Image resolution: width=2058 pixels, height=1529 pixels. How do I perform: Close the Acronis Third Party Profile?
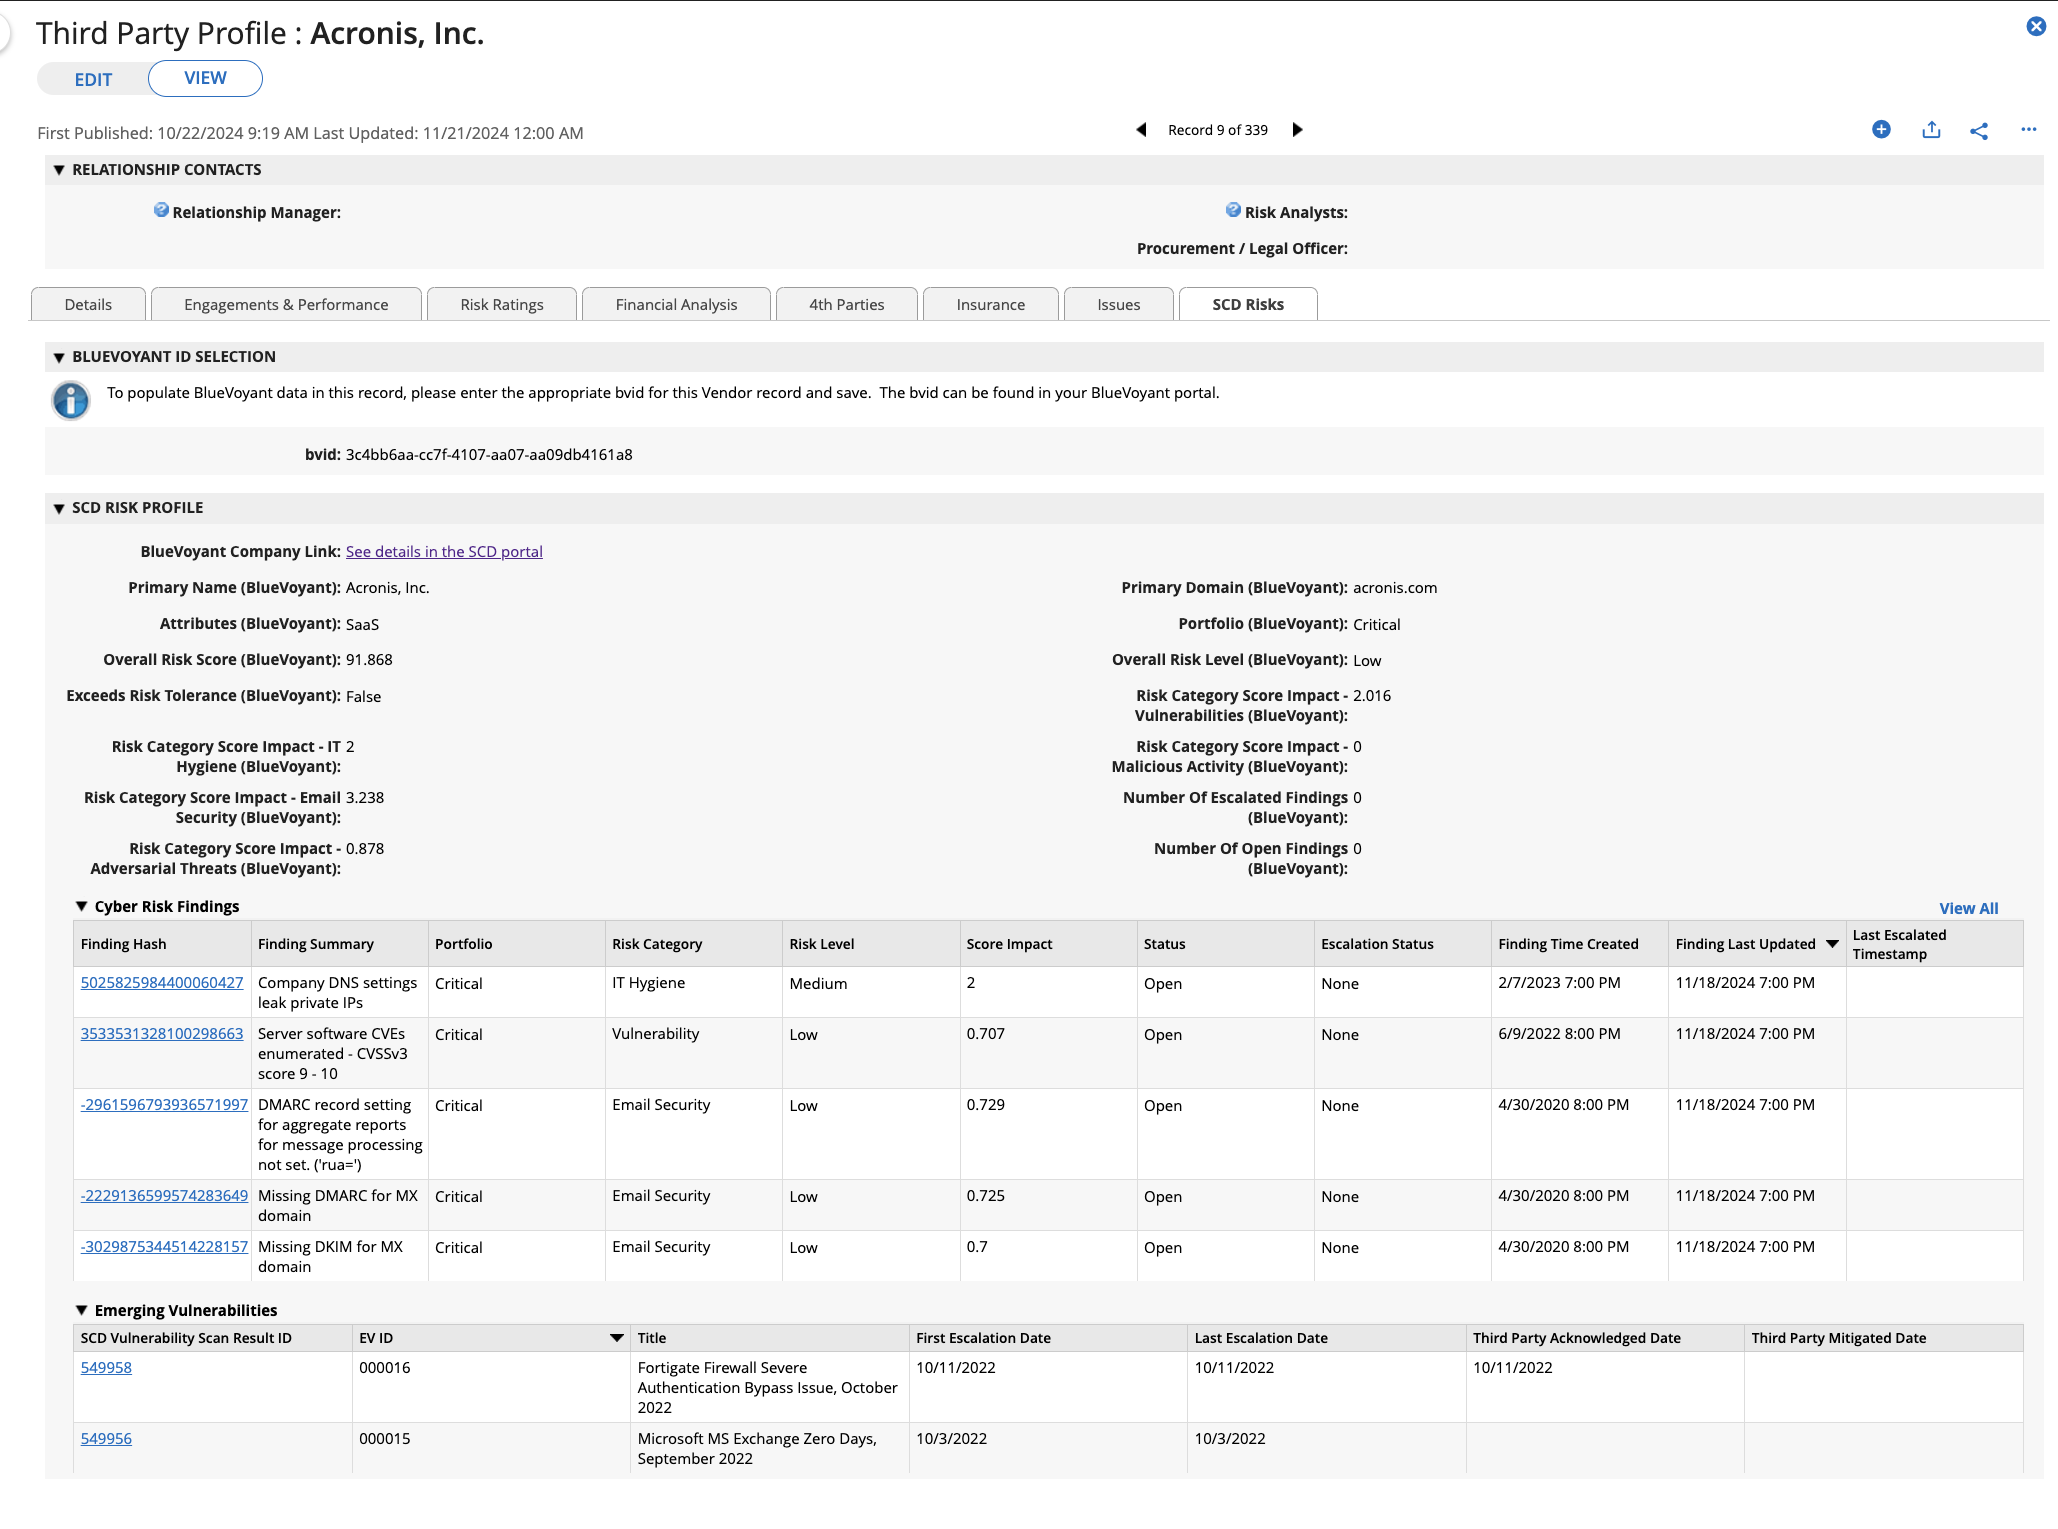pos(2037,26)
